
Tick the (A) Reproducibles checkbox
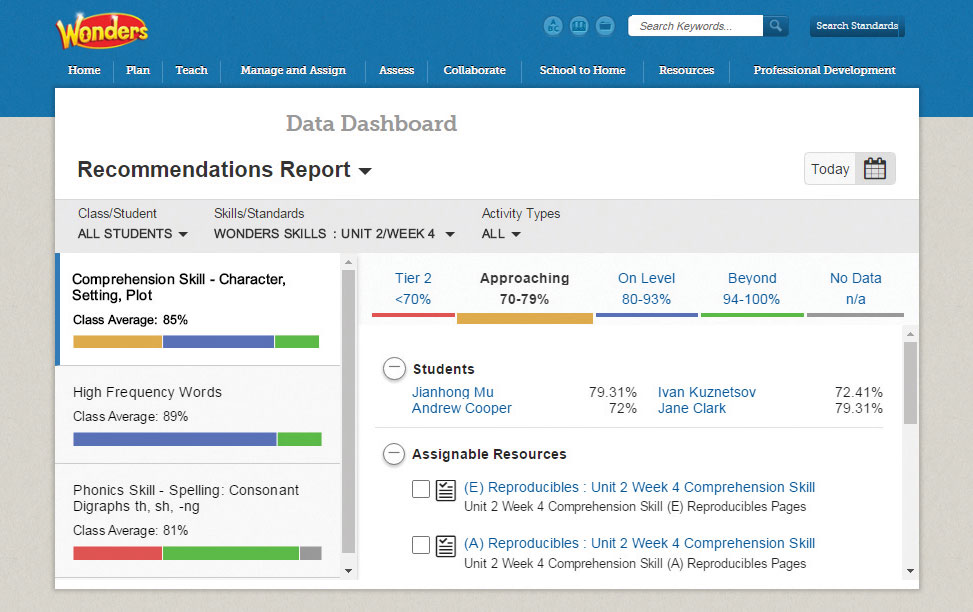click(421, 545)
